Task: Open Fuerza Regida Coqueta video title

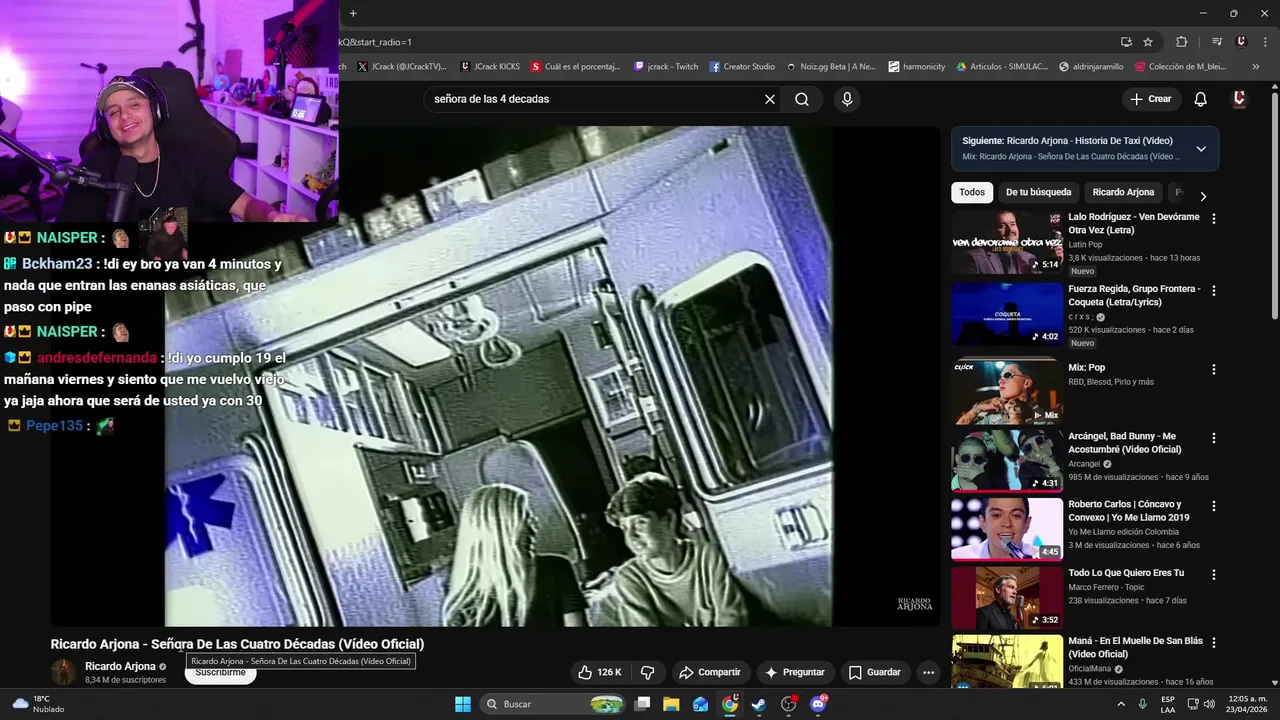Action: click(x=1135, y=295)
